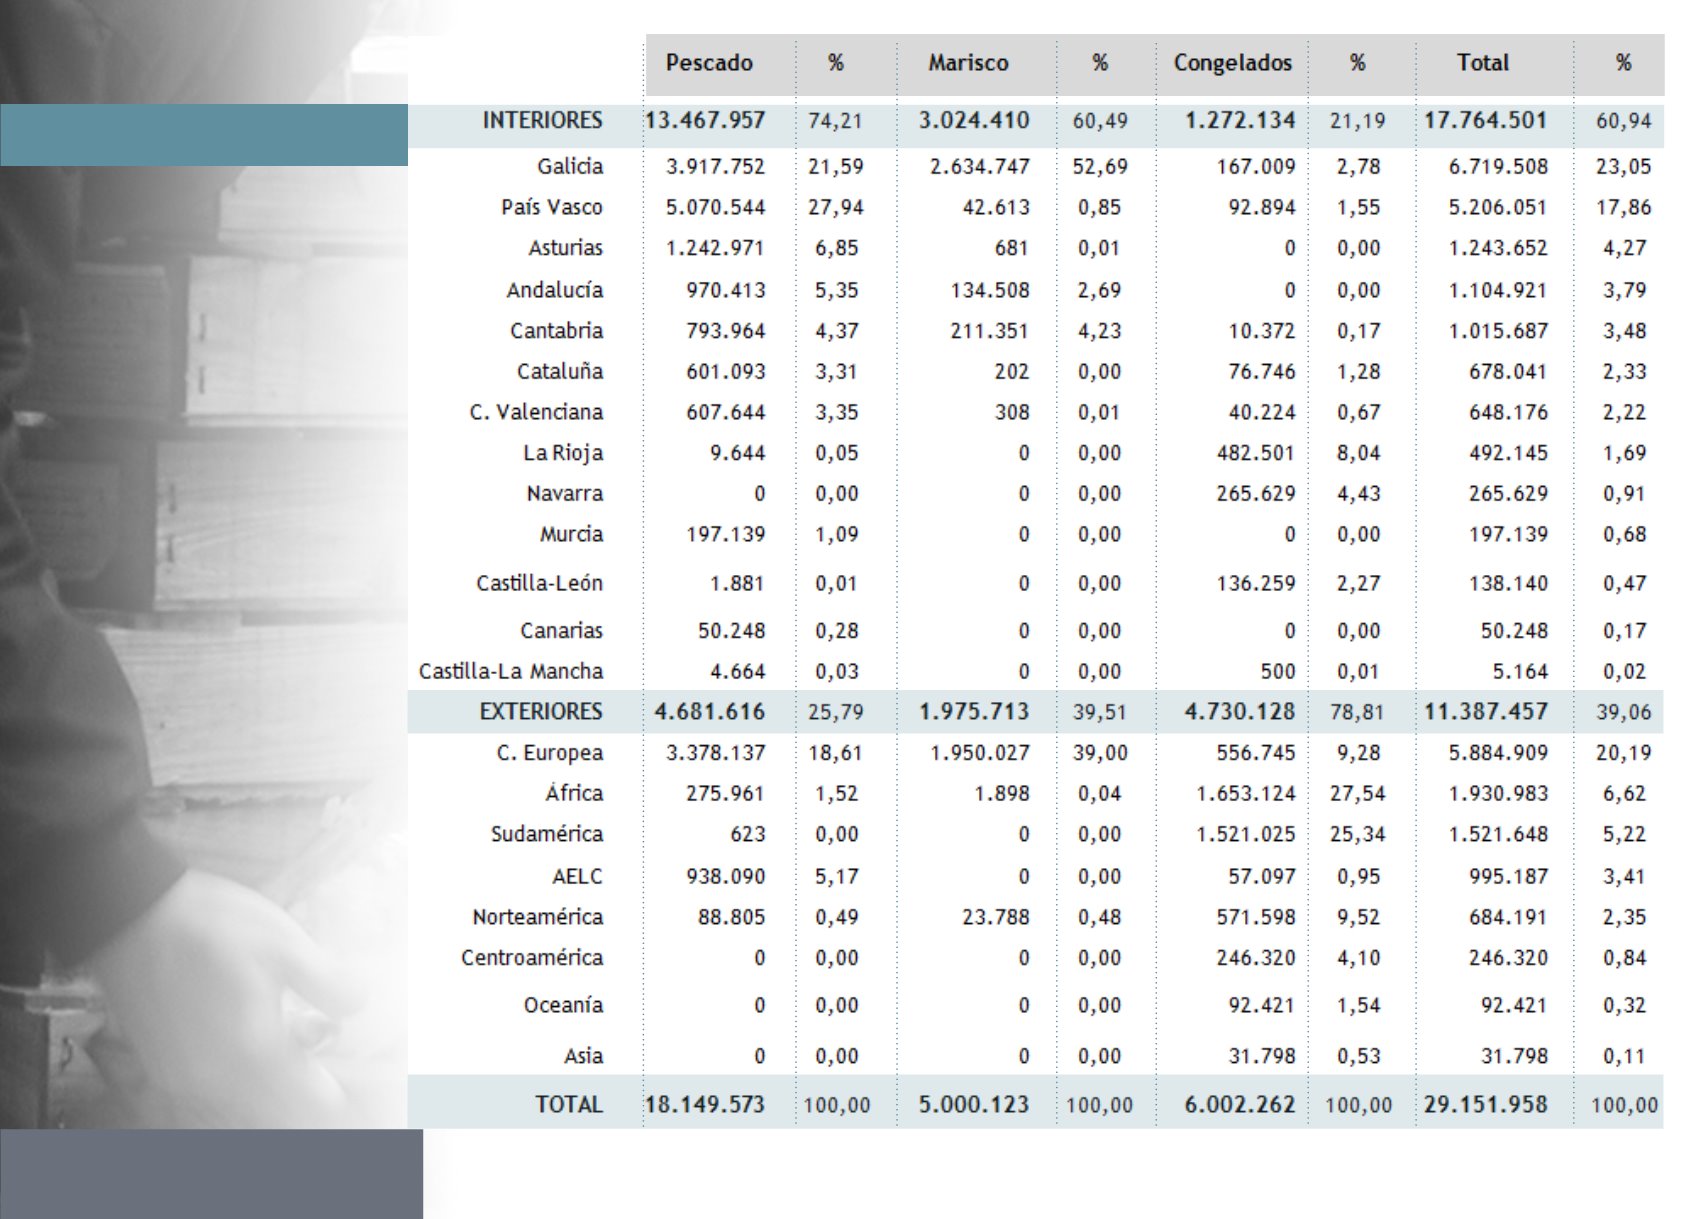
Task: Select TOTAL Pescado value 18.149.573
Action: pos(705,1104)
